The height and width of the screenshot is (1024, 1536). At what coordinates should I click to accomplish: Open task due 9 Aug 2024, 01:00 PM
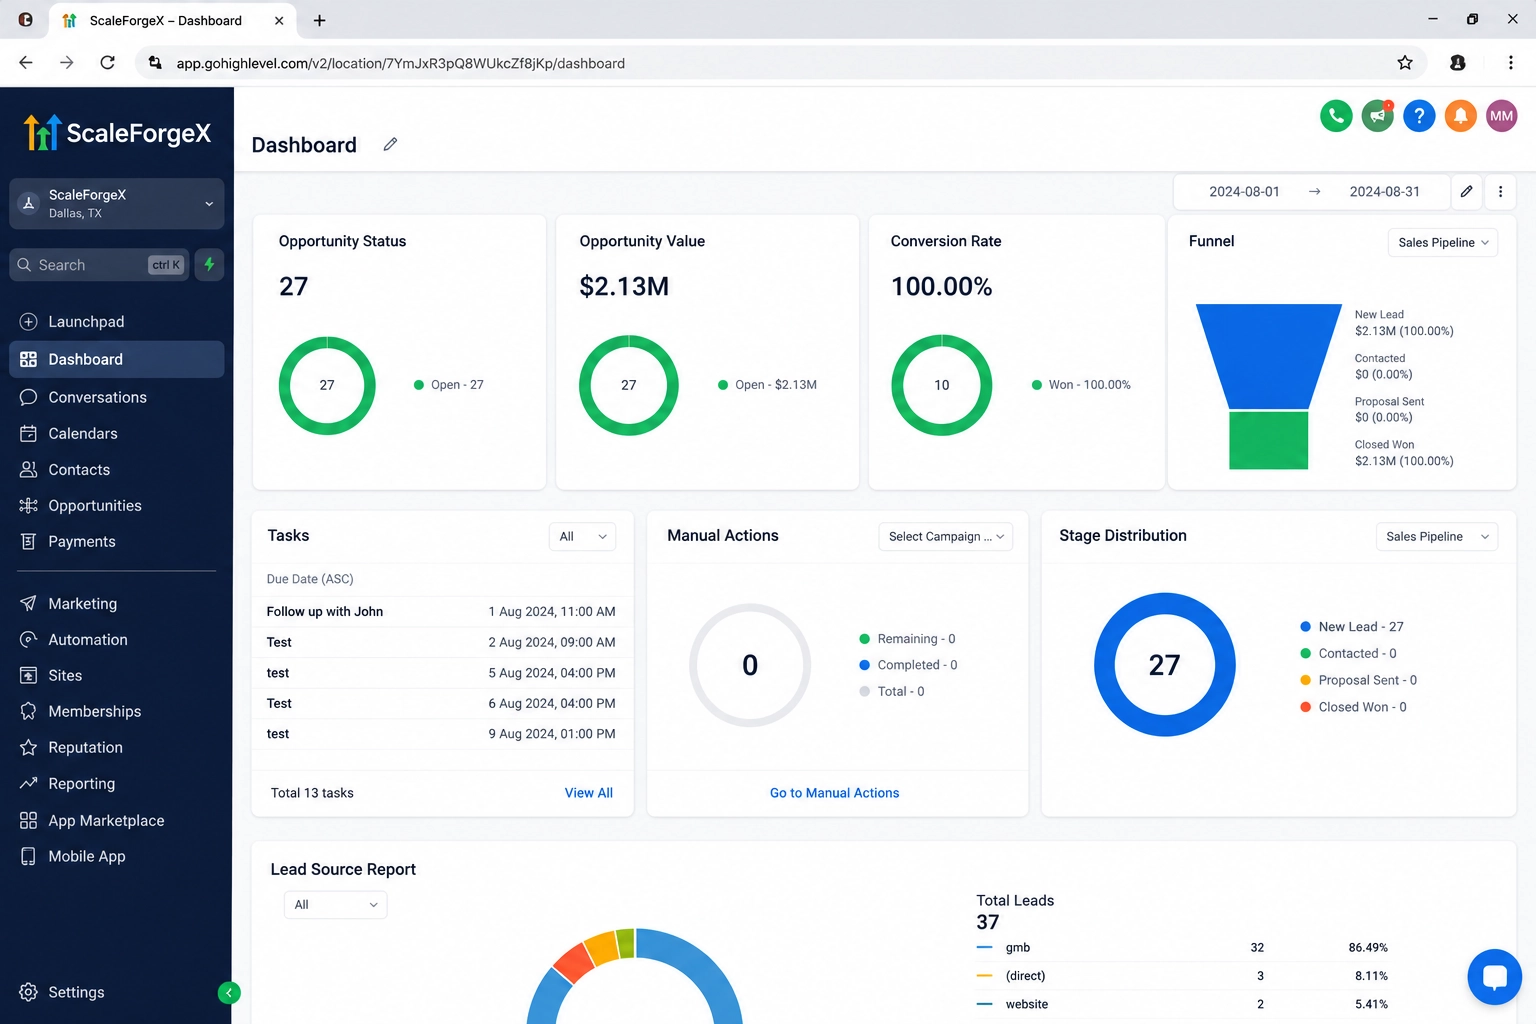point(441,734)
